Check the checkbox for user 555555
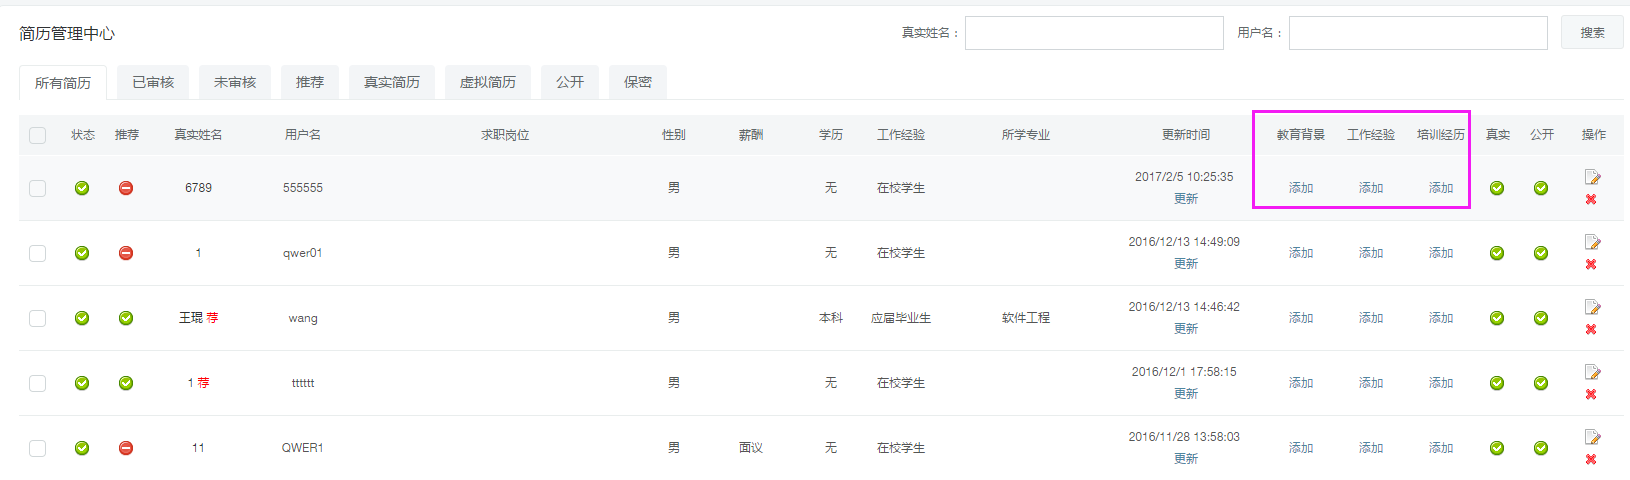This screenshot has height=480, width=1630. pos(38,188)
